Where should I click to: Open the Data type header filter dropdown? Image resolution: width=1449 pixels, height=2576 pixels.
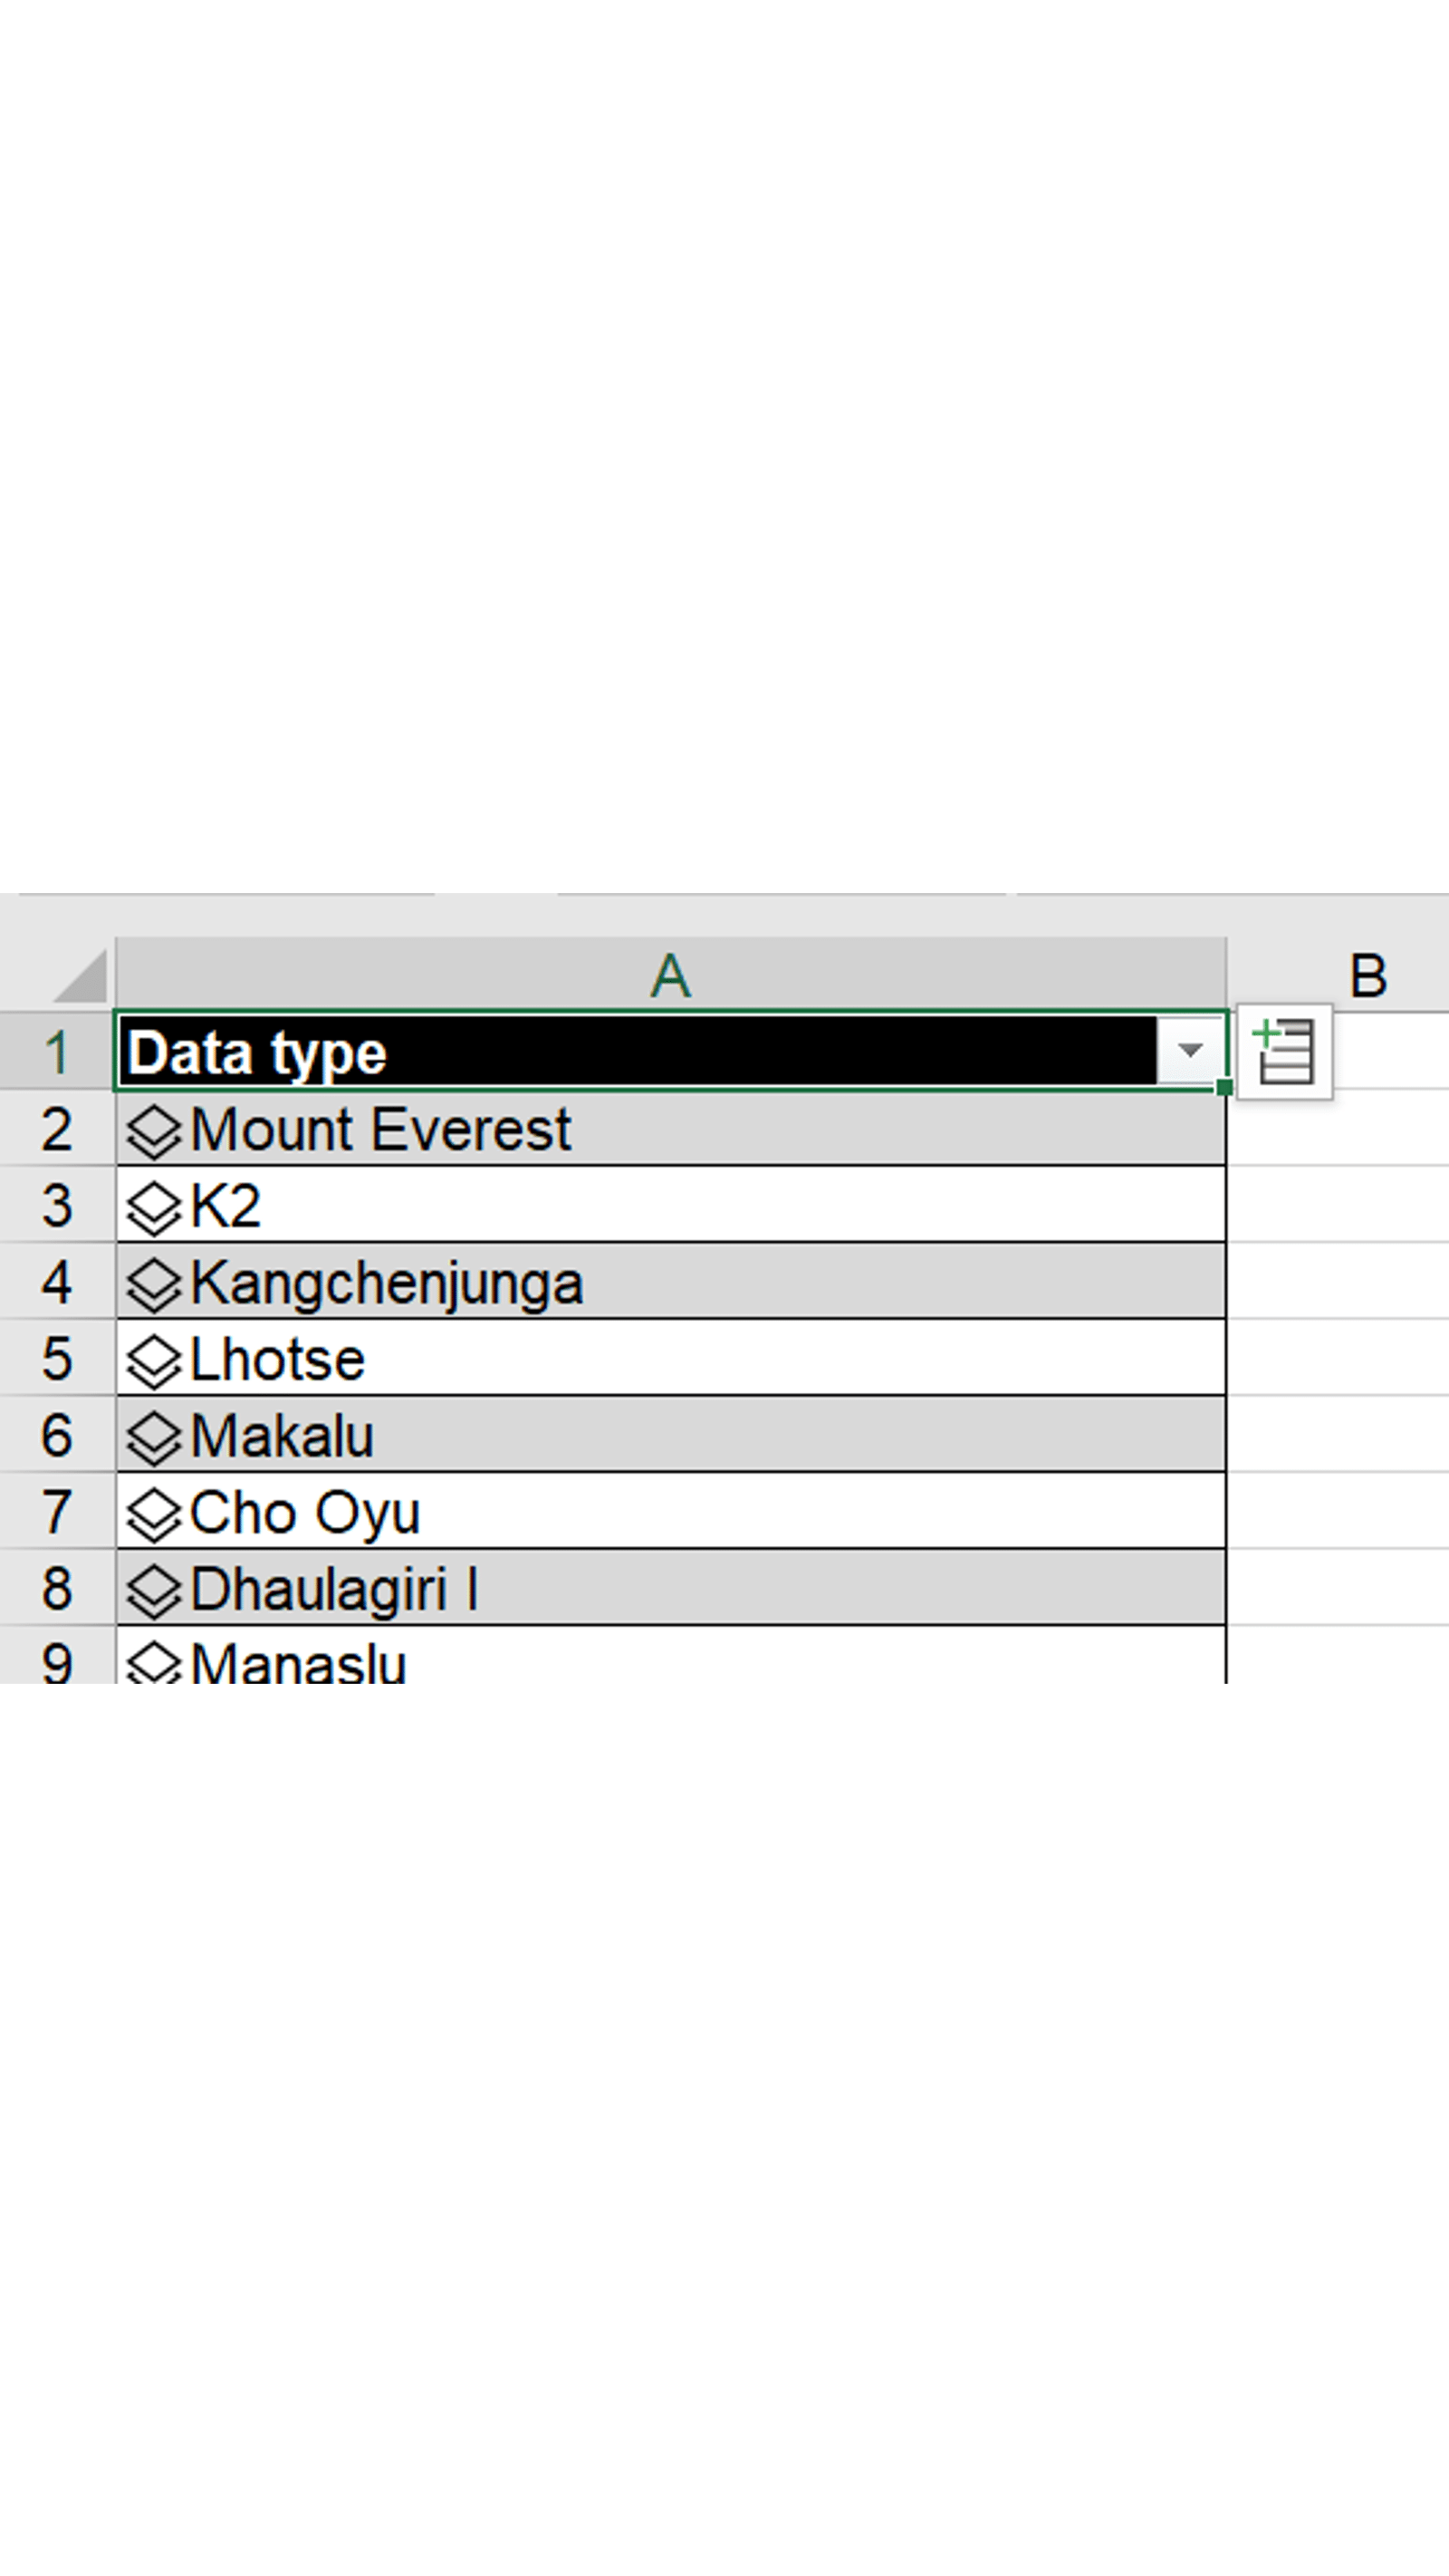point(1189,1051)
